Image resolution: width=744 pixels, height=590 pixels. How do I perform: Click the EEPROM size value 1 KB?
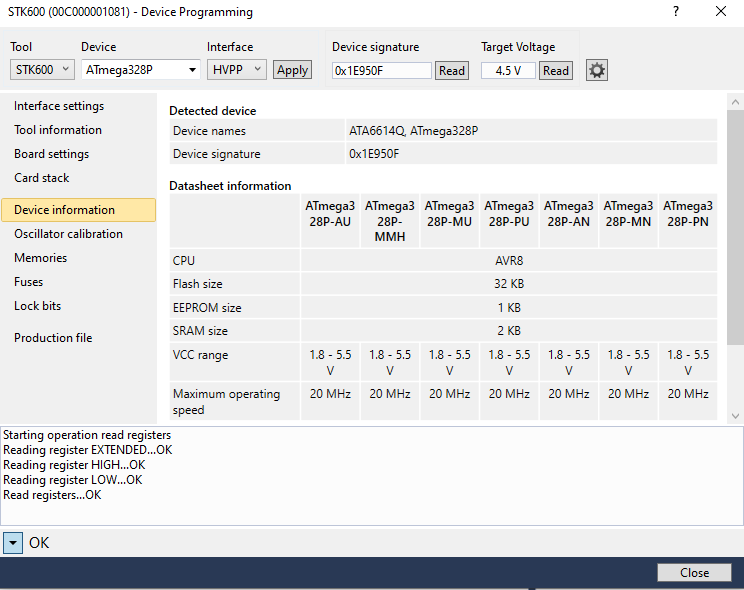(x=509, y=307)
